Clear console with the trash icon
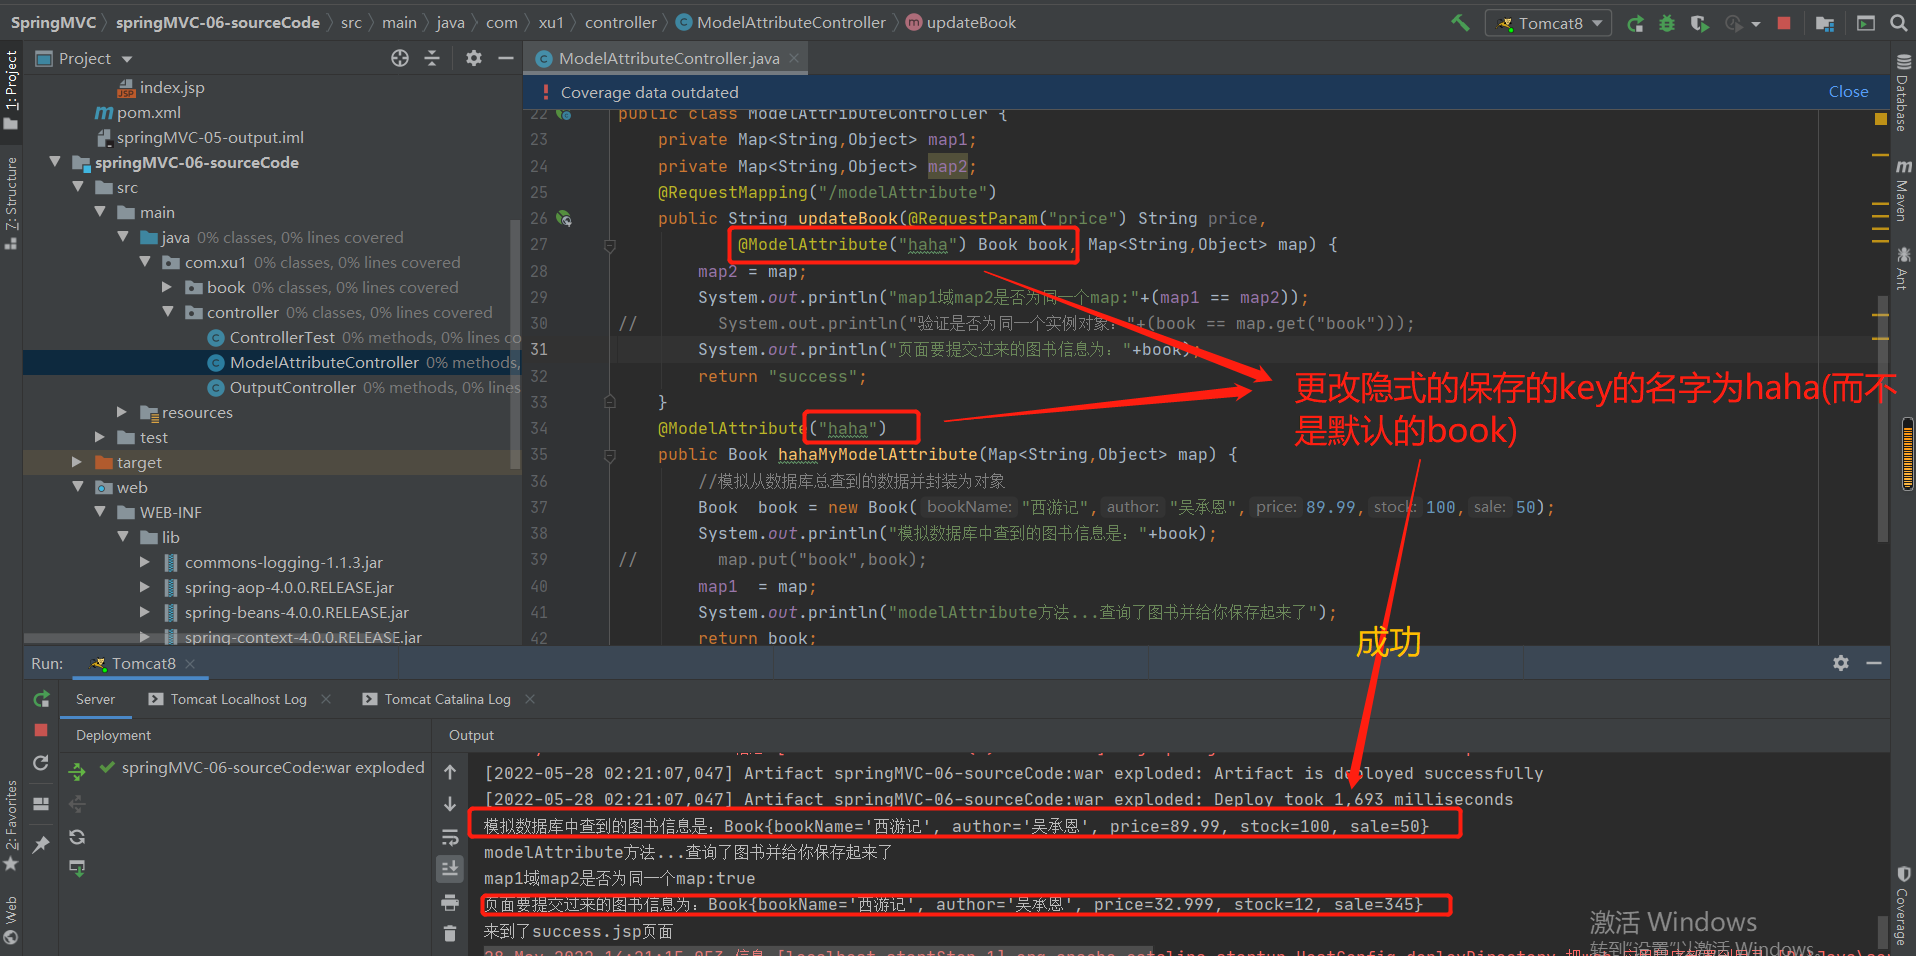This screenshot has width=1916, height=956. pos(450,934)
